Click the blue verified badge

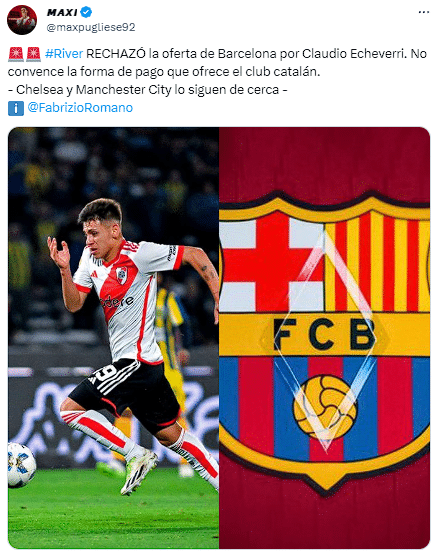[x=86, y=12]
